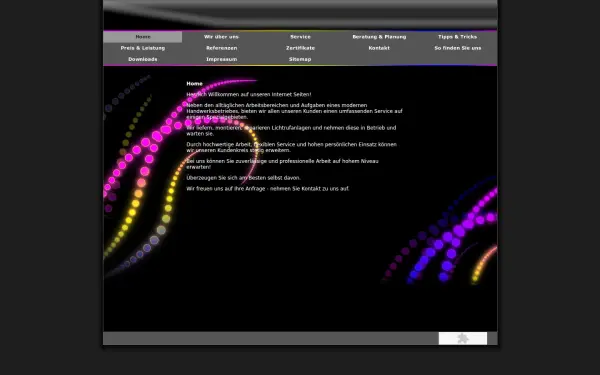Screen dimensions: 600x375
Task: Click the puzzle piece plugin icon
Action: pos(463,338)
